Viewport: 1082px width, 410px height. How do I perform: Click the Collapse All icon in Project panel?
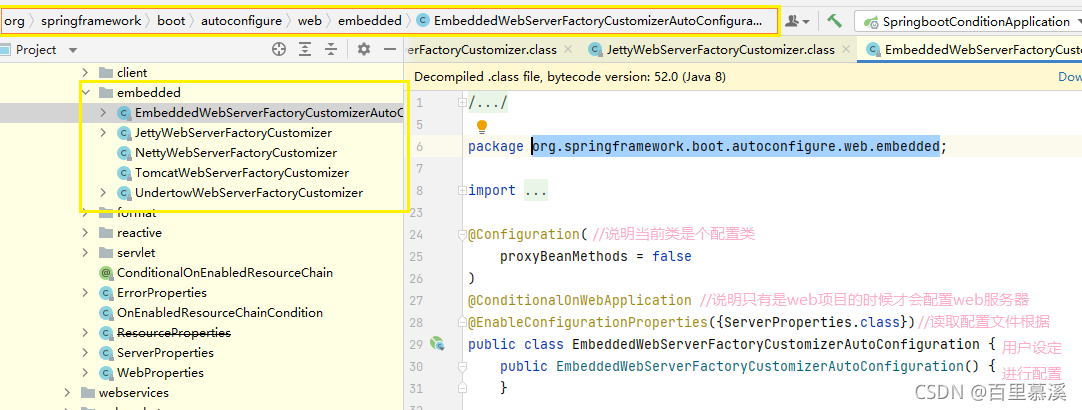click(331, 49)
